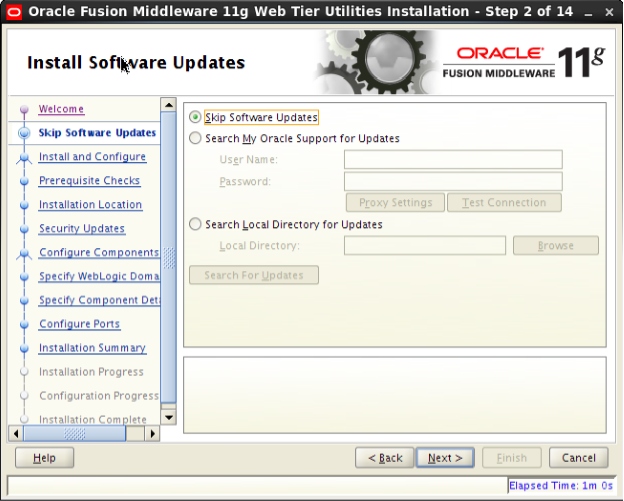Go to previous step with Back
This screenshot has width=624, height=501.
point(385,458)
